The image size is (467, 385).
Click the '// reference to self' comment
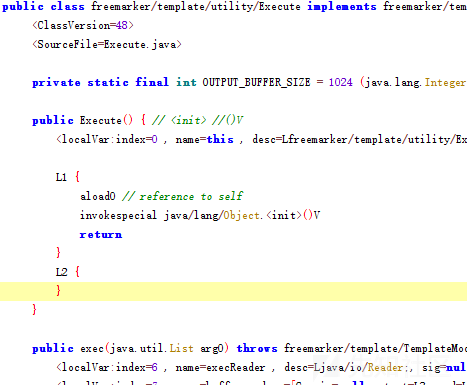coord(183,196)
